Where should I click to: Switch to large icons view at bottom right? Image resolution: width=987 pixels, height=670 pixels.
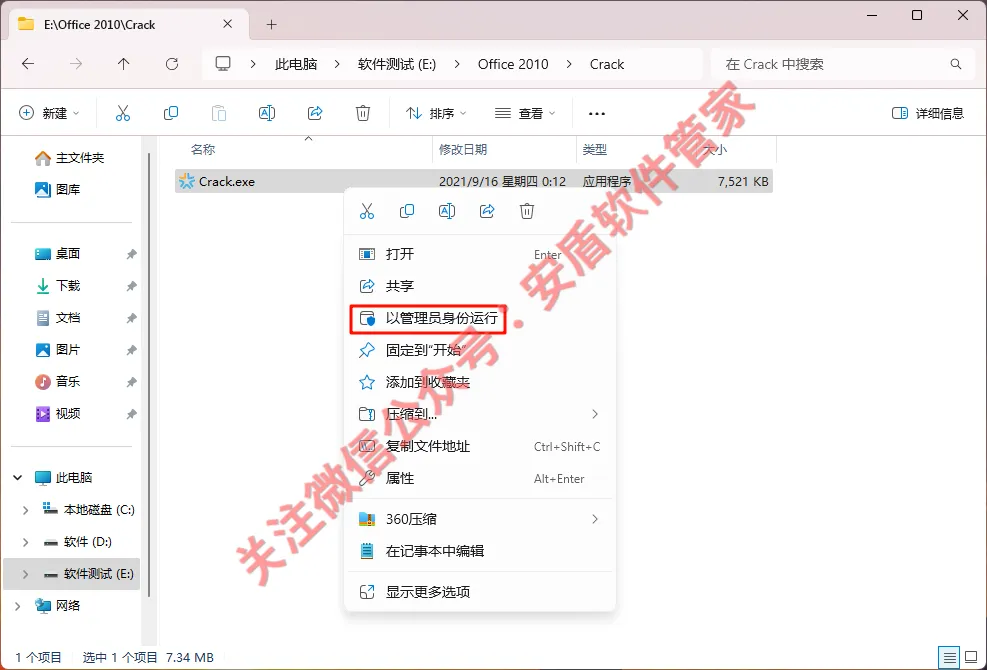(x=971, y=657)
